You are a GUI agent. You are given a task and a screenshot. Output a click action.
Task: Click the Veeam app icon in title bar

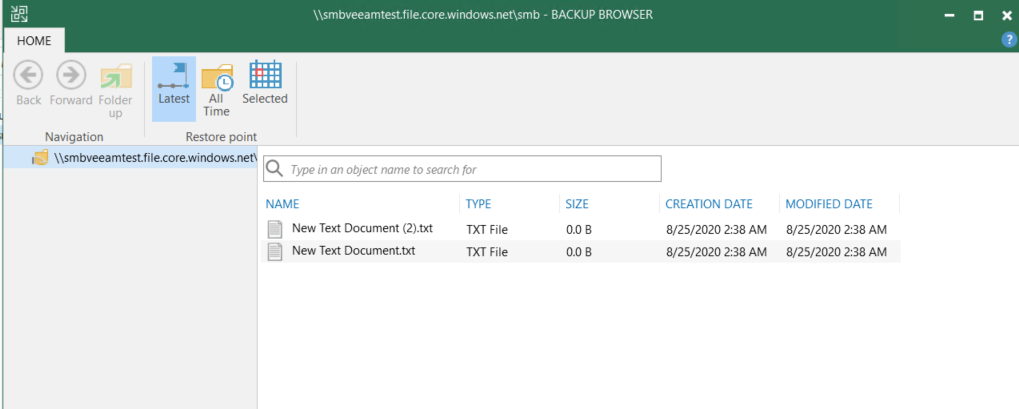tap(19, 15)
